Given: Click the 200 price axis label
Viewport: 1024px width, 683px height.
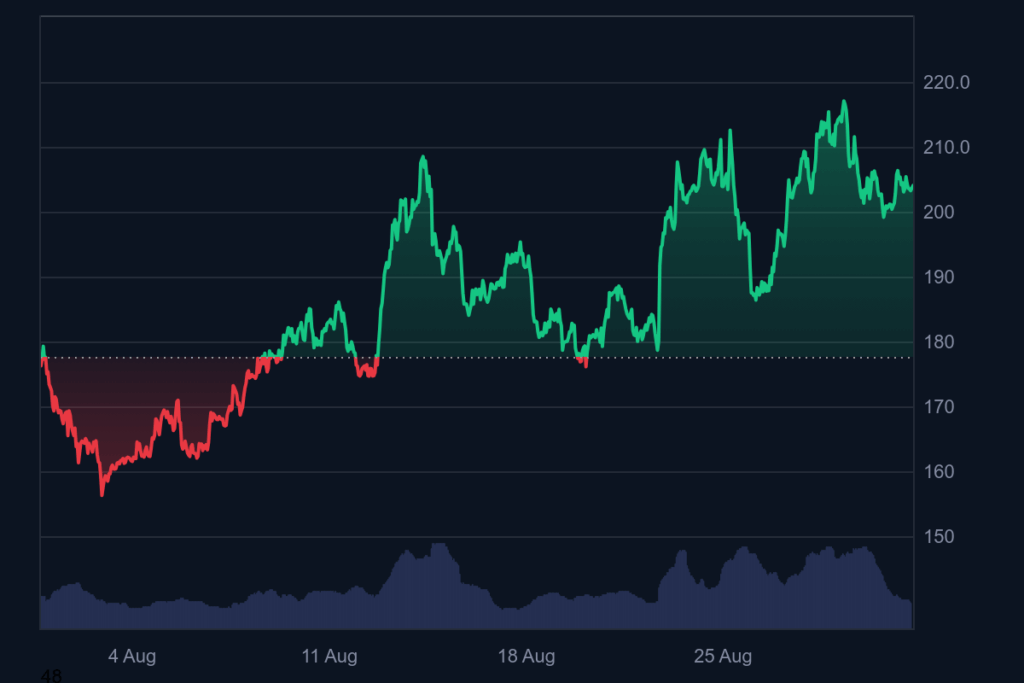Looking at the screenshot, I should click(x=939, y=212).
